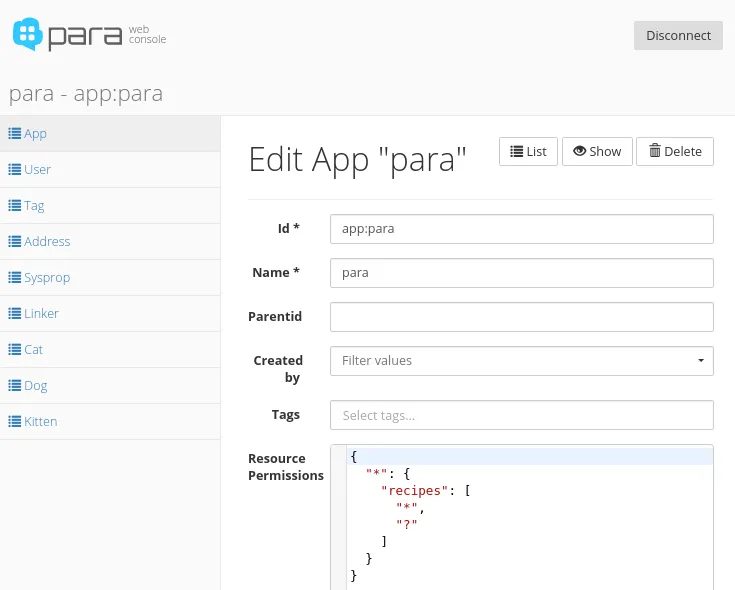Click the trash icon on Delete button
Image resolution: width=735 pixels, height=590 pixels.
tap(654, 152)
